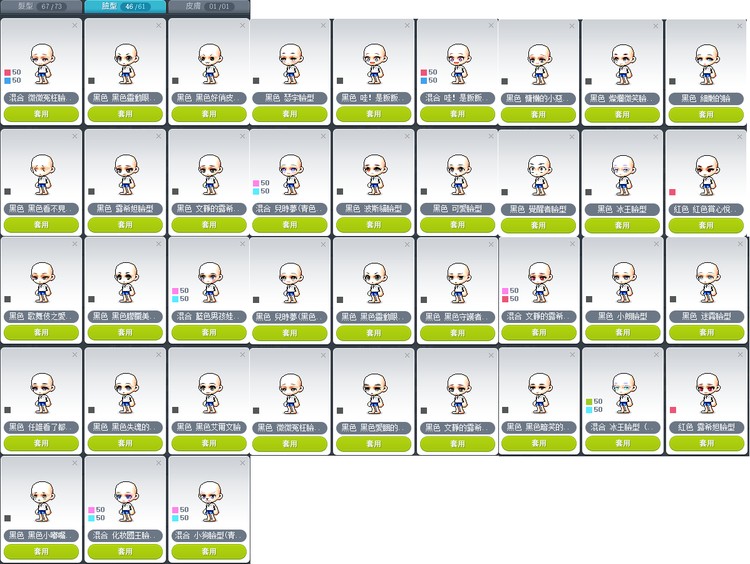Screen dimensions: 750x564
Task: Dismiss the 小熊臉型 card via X icon
Action: click(x=657, y=244)
